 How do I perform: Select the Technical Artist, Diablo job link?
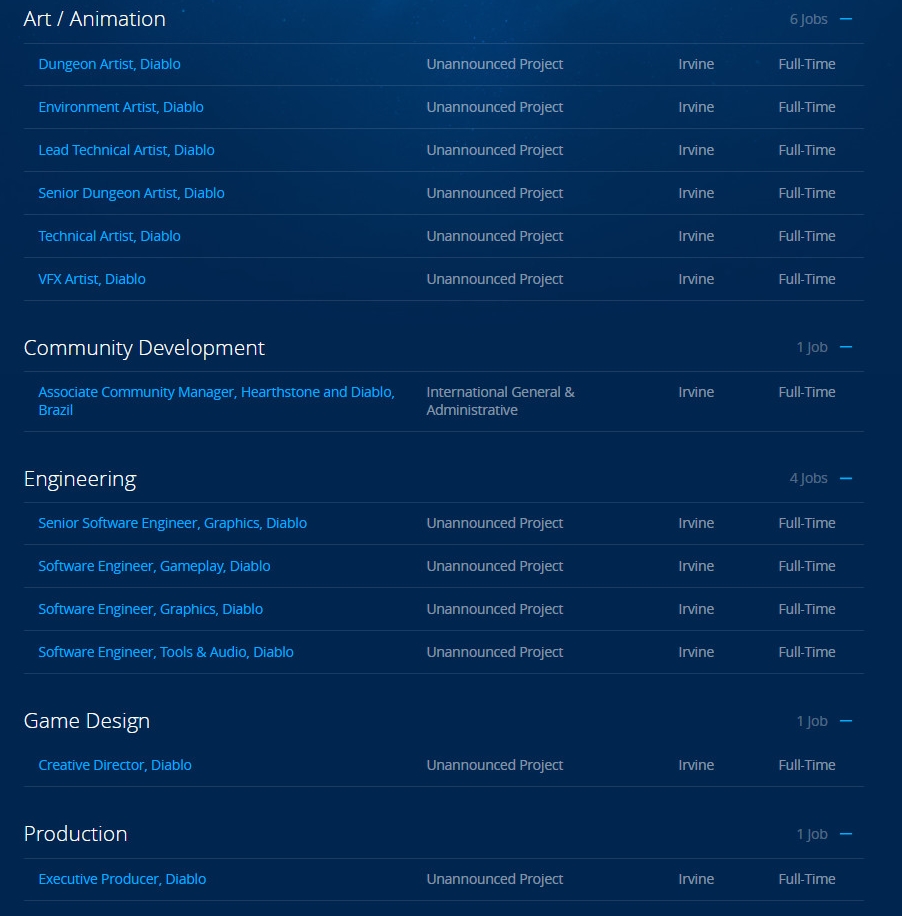(109, 236)
